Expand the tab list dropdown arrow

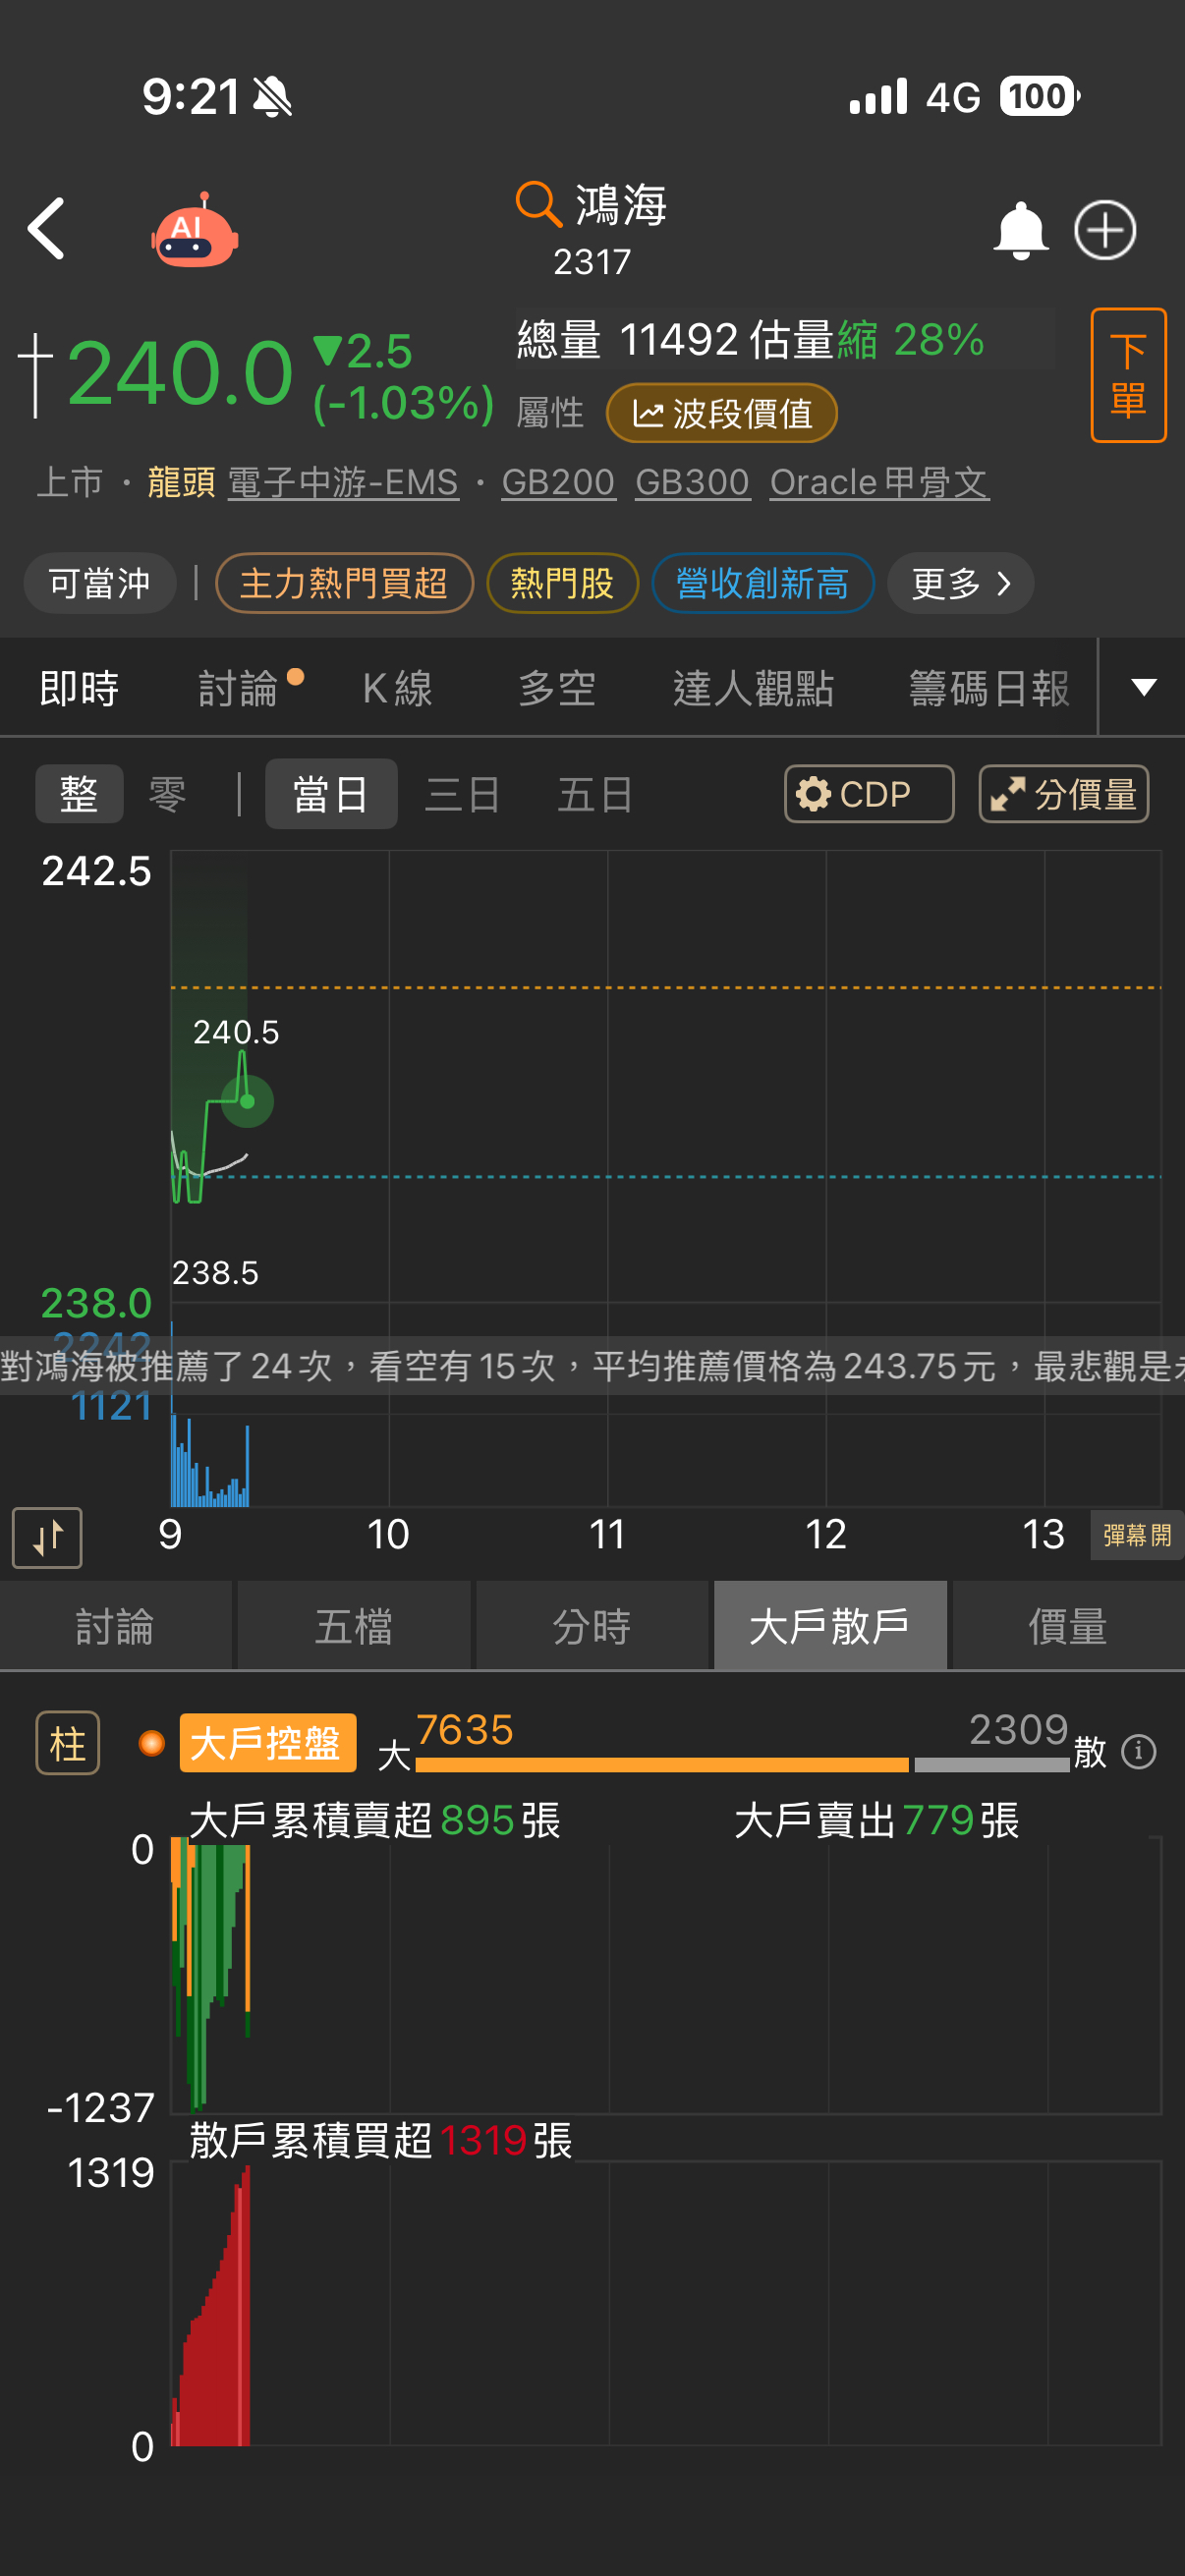tap(1143, 687)
